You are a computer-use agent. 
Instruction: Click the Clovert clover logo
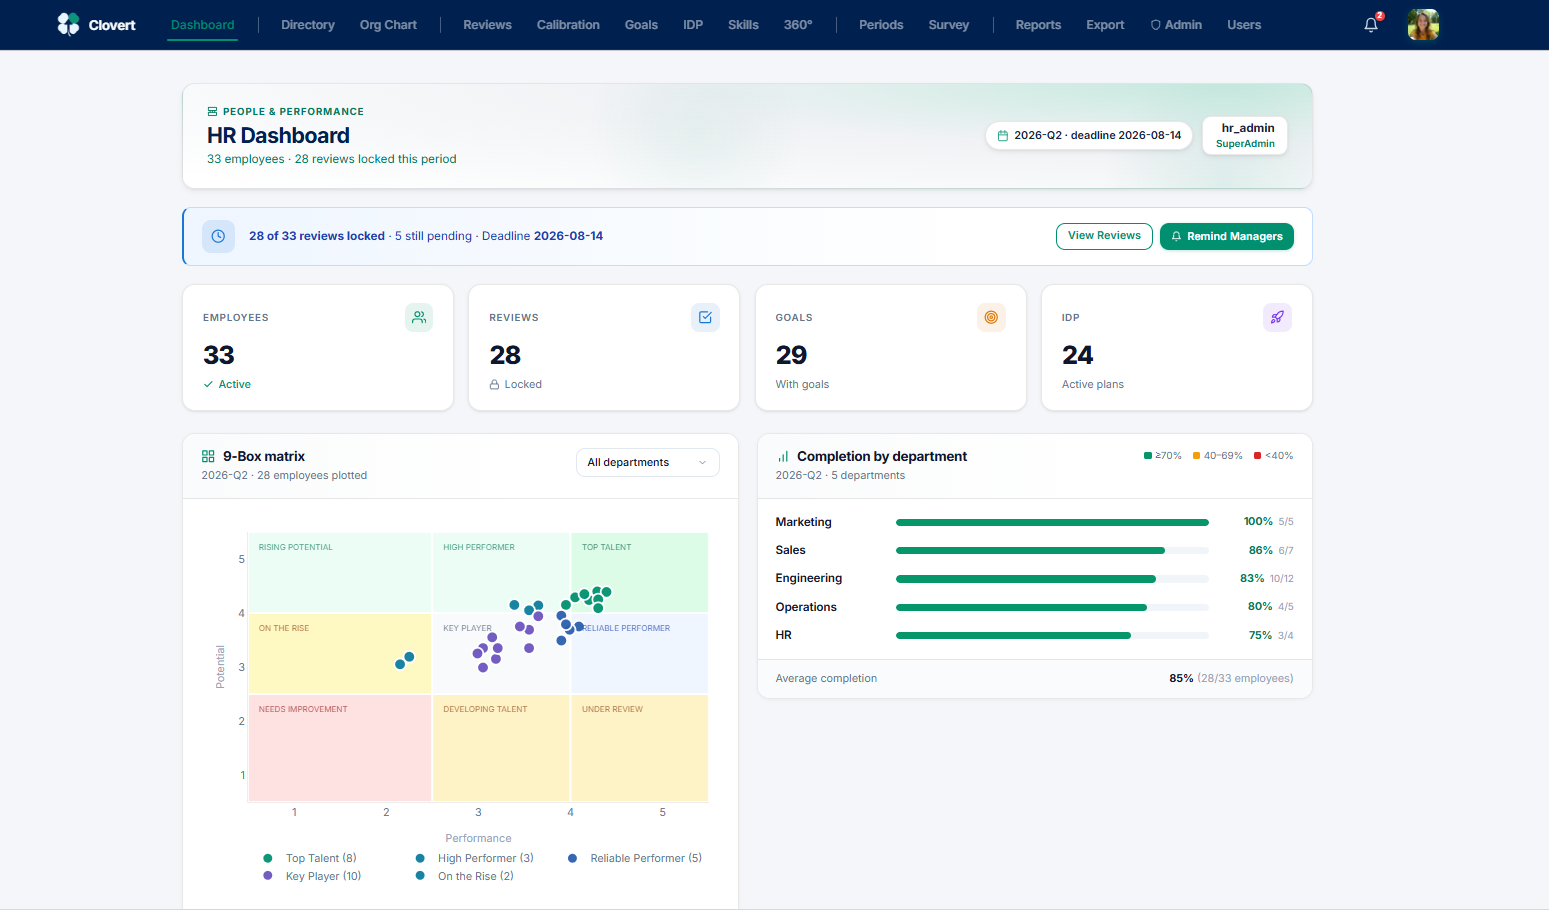[x=68, y=24]
